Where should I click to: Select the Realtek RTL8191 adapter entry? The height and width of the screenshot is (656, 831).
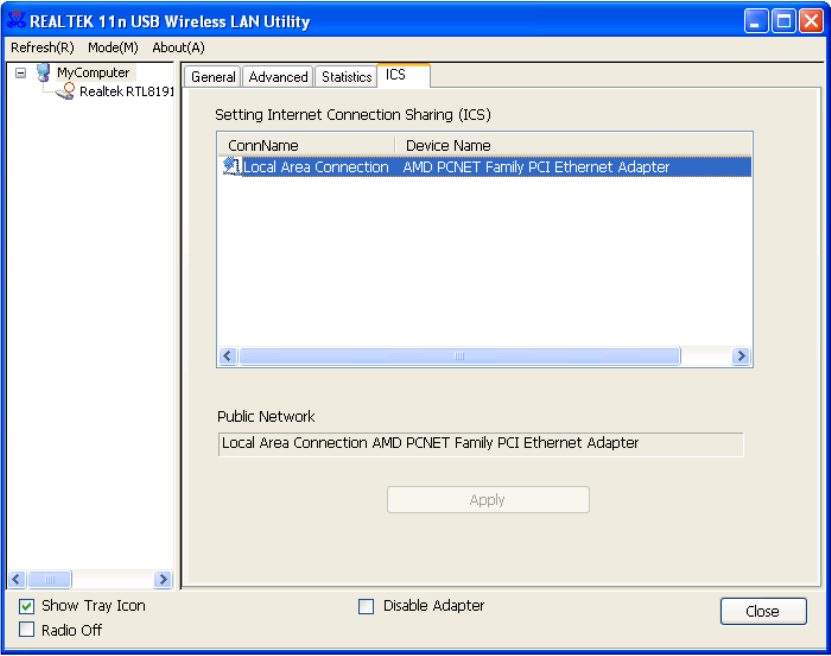point(126,92)
